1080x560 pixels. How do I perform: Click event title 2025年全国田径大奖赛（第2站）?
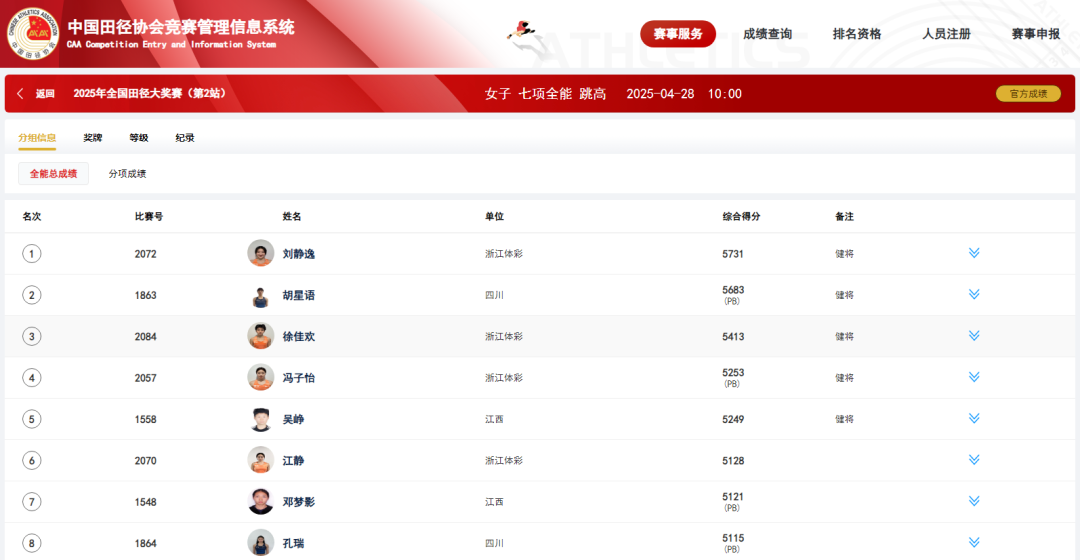click(x=149, y=94)
